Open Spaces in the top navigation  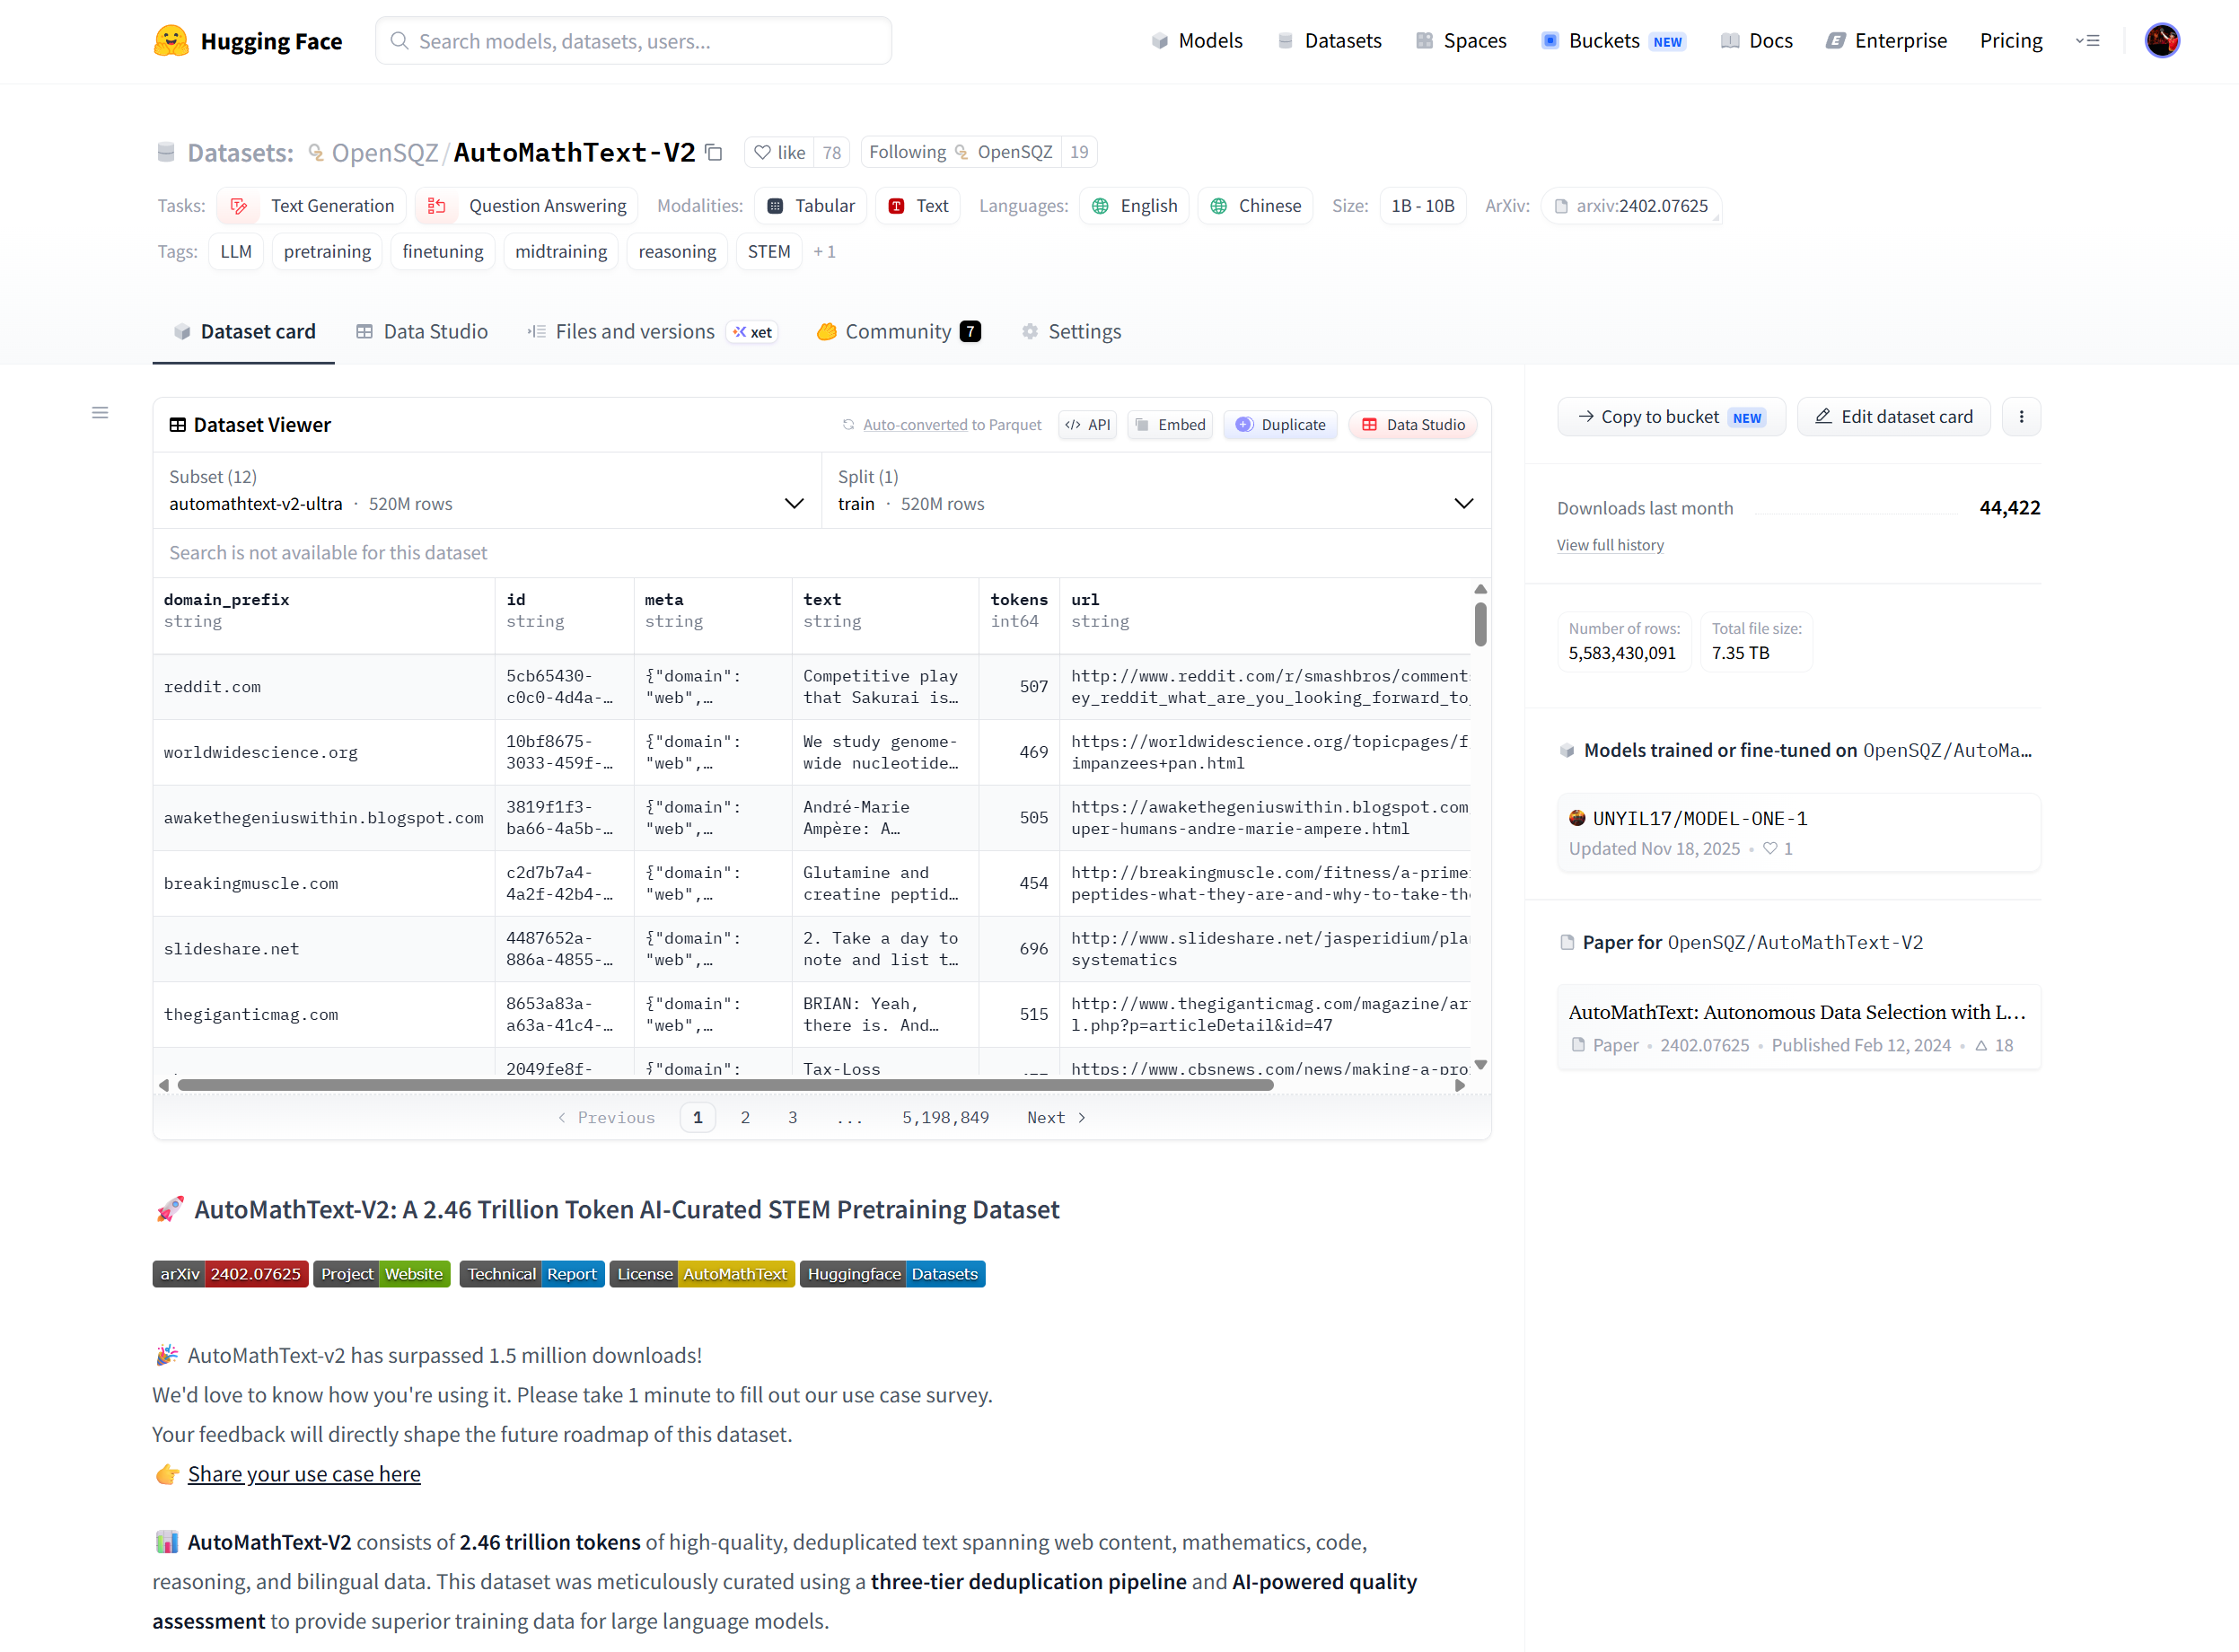point(1461,41)
